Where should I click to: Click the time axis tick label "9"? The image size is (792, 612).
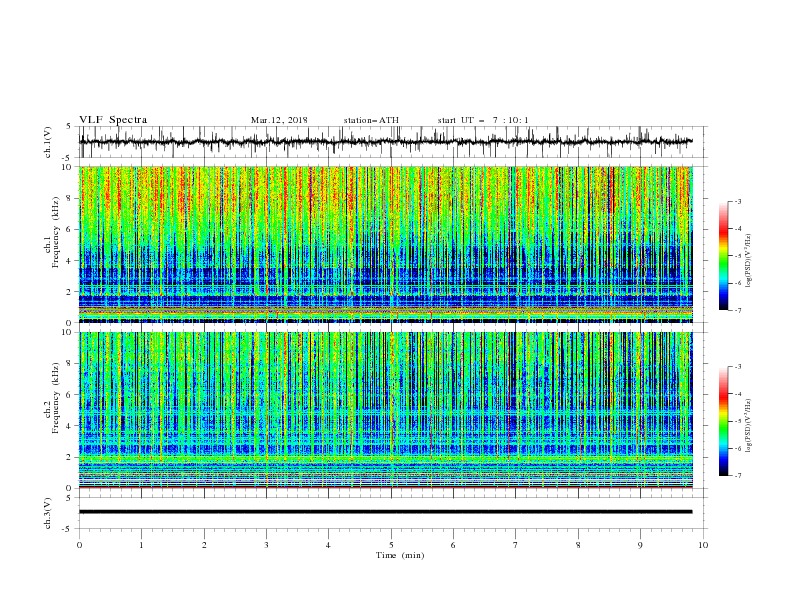click(x=640, y=545)
